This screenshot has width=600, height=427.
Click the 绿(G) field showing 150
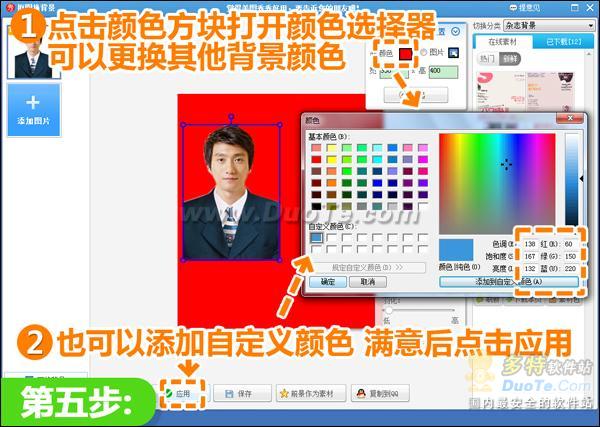[570, 256]
